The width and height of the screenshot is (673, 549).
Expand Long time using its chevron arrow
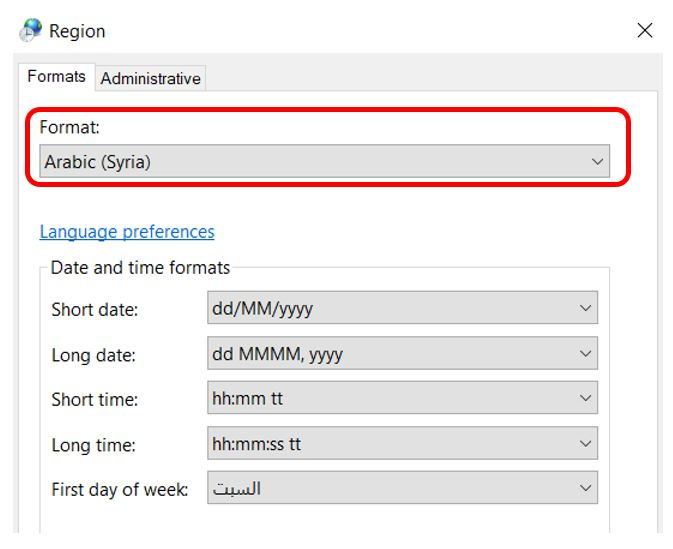point(586,444)
